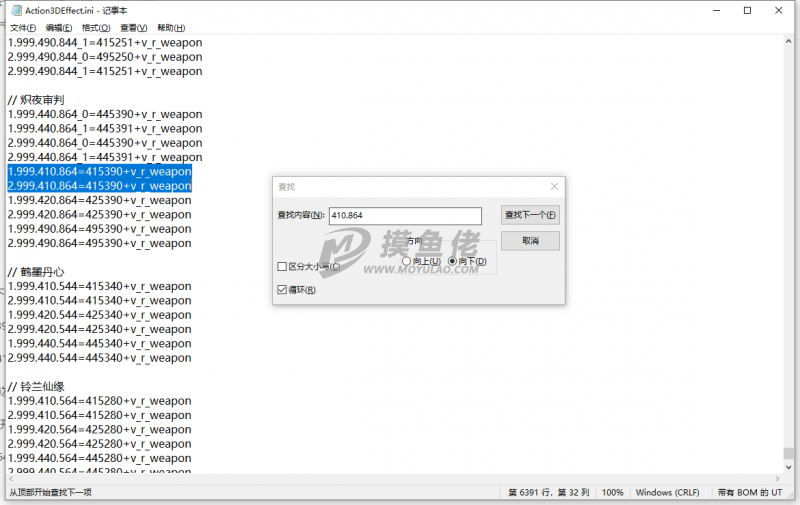
Task: Minimize the Notepad window
Action: pyautogui.click(x=709, y=10)
